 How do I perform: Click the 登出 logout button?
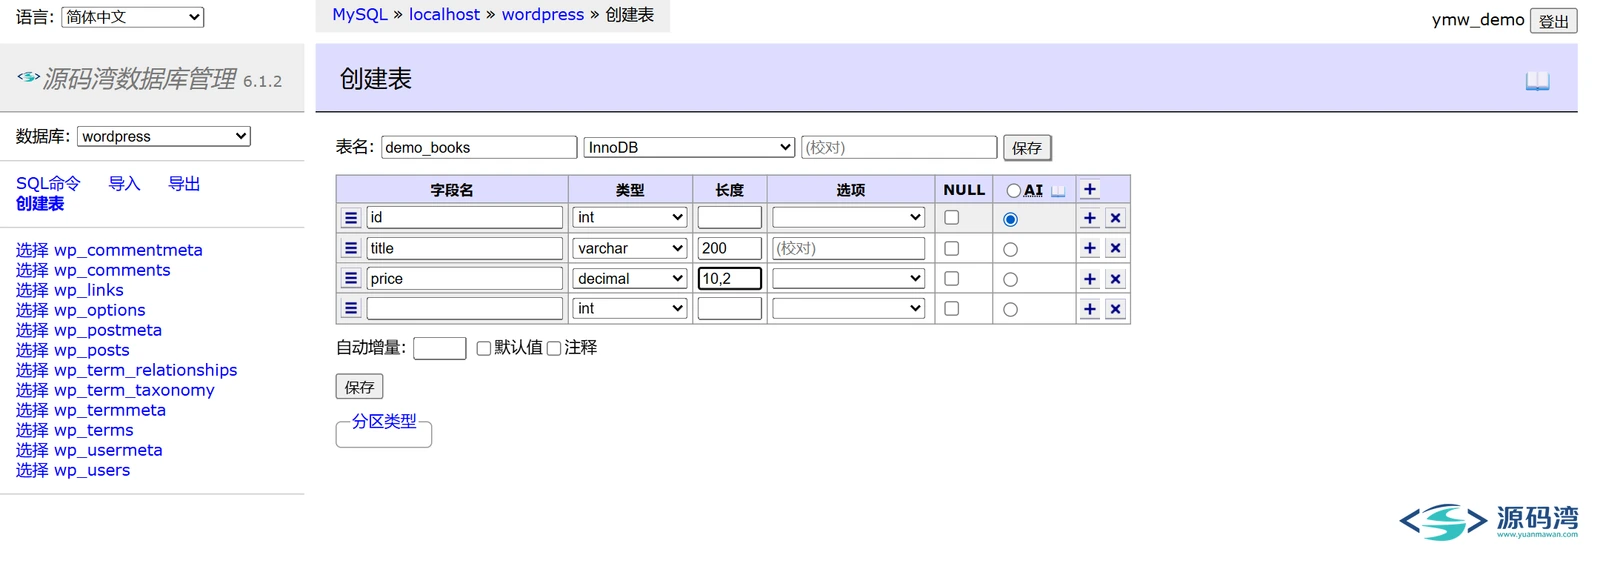point(1554,21)
